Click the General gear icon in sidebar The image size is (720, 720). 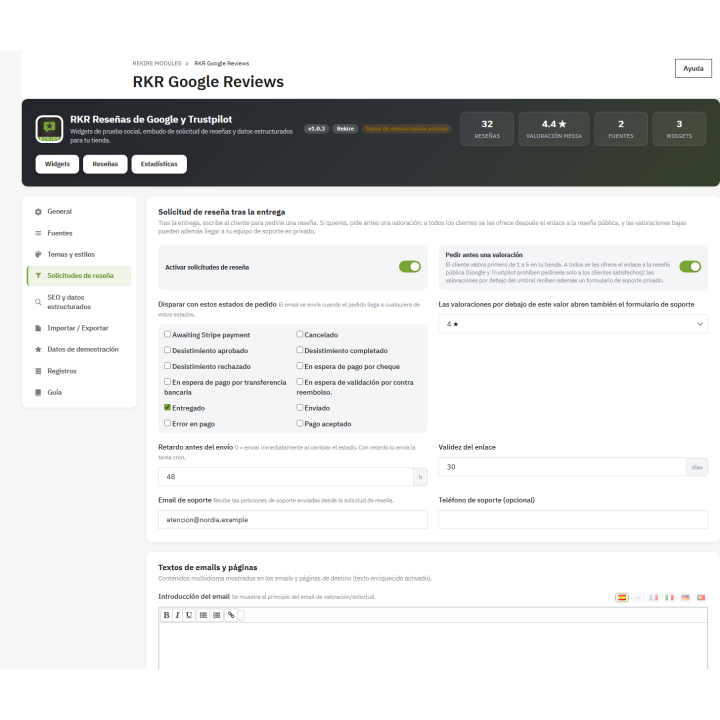38,212
